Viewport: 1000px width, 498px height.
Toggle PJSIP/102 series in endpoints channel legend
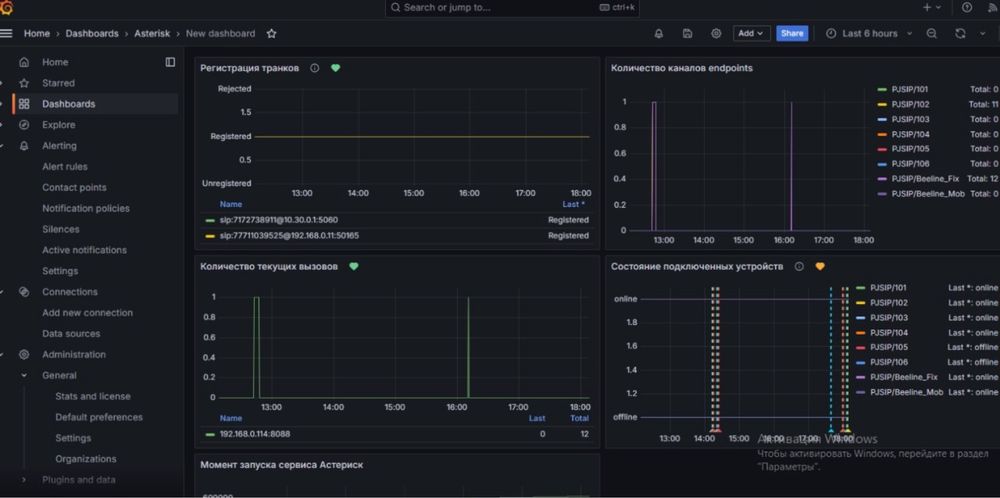(910, 105)
